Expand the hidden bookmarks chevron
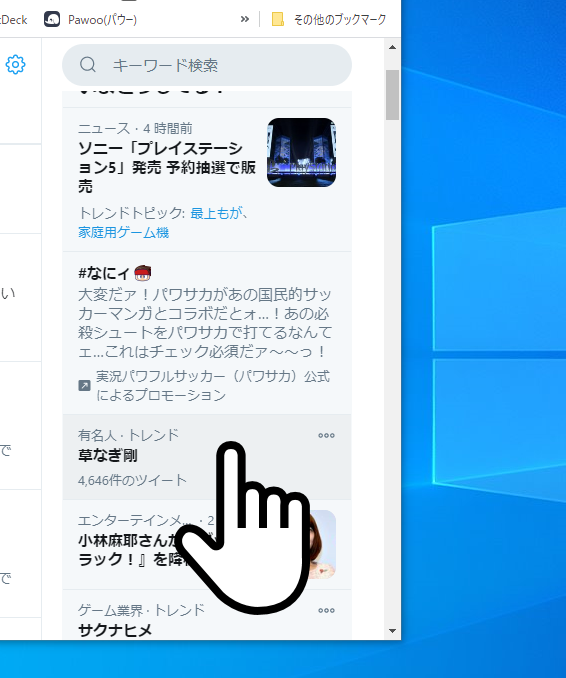This screenshot has width=566, height=678. click(x=245, y=19)
